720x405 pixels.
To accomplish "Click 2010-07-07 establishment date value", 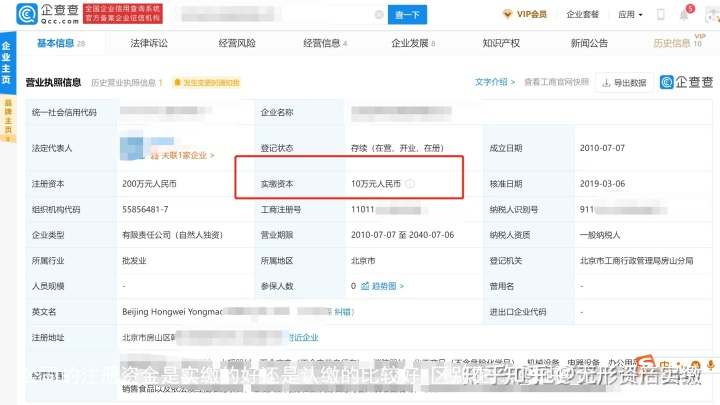I will click(602, 148).
